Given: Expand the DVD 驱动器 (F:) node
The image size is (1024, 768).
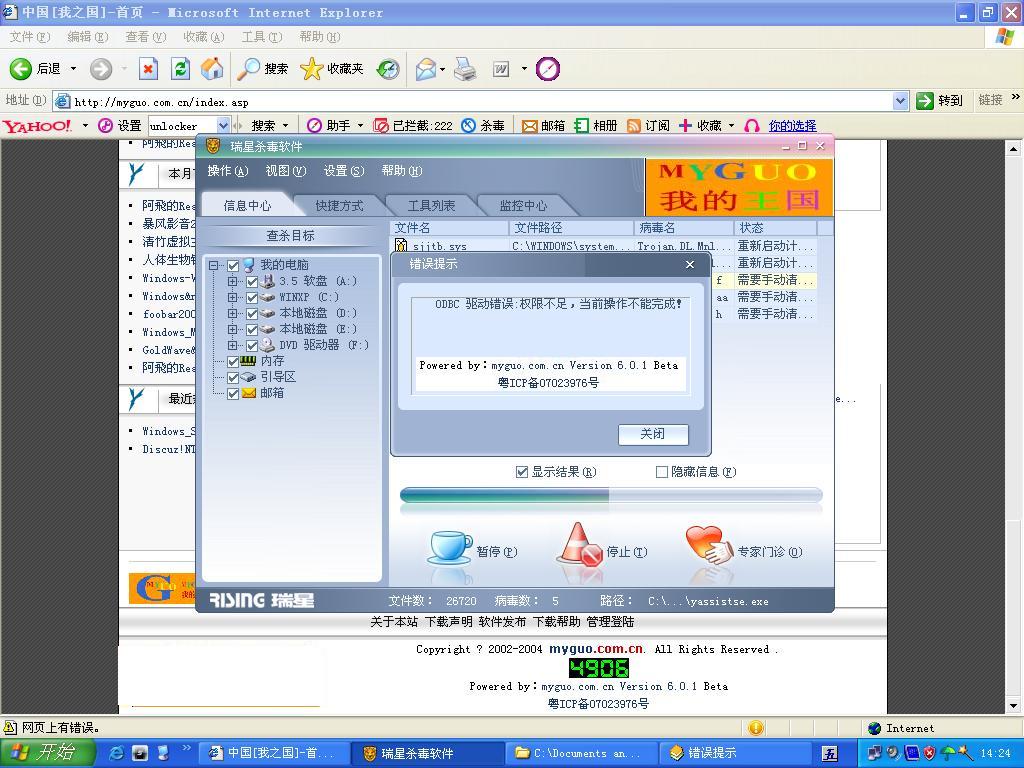Looking at the screenshot, I should pos(232,345).
